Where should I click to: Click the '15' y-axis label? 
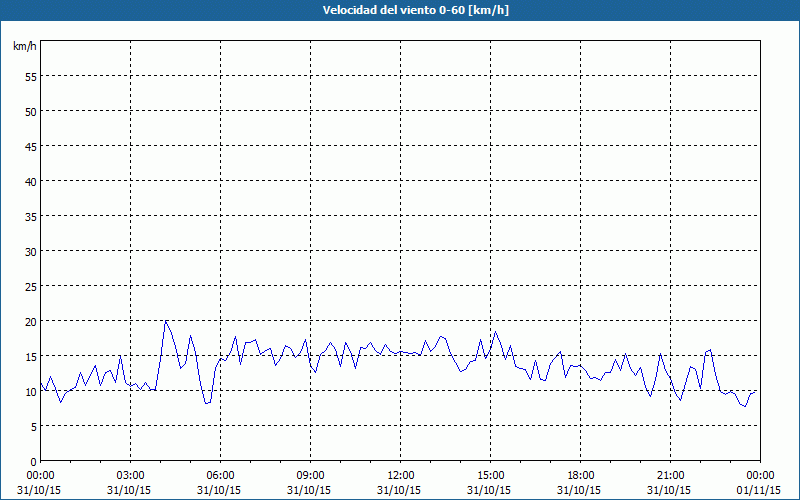[x=31, y=357]
